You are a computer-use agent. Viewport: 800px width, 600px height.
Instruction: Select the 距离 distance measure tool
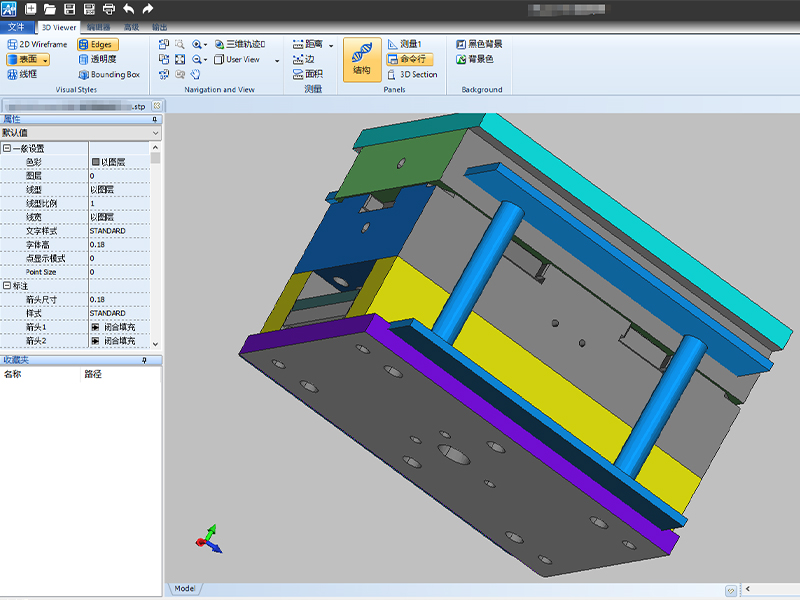click(308, 45)
